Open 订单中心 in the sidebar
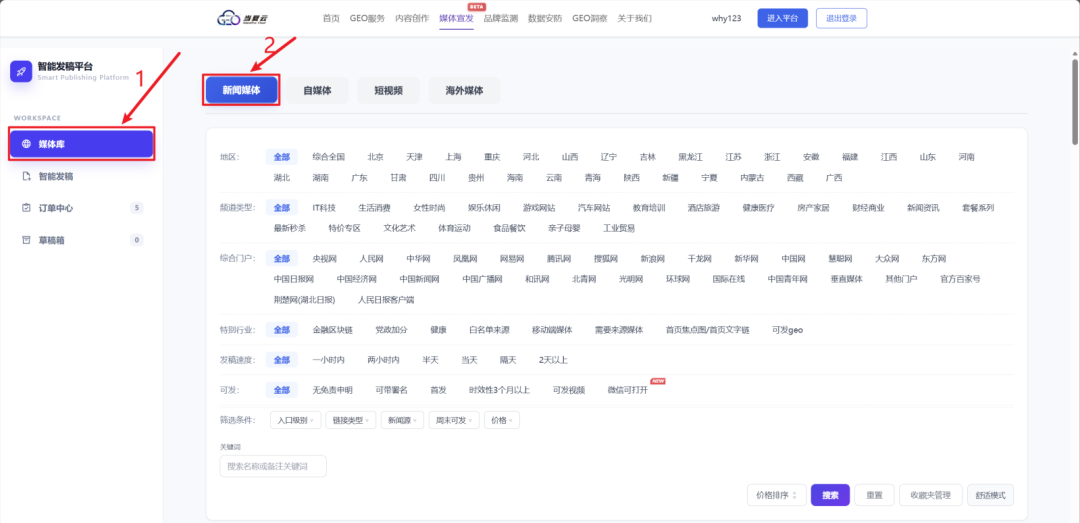 point(82,207)
